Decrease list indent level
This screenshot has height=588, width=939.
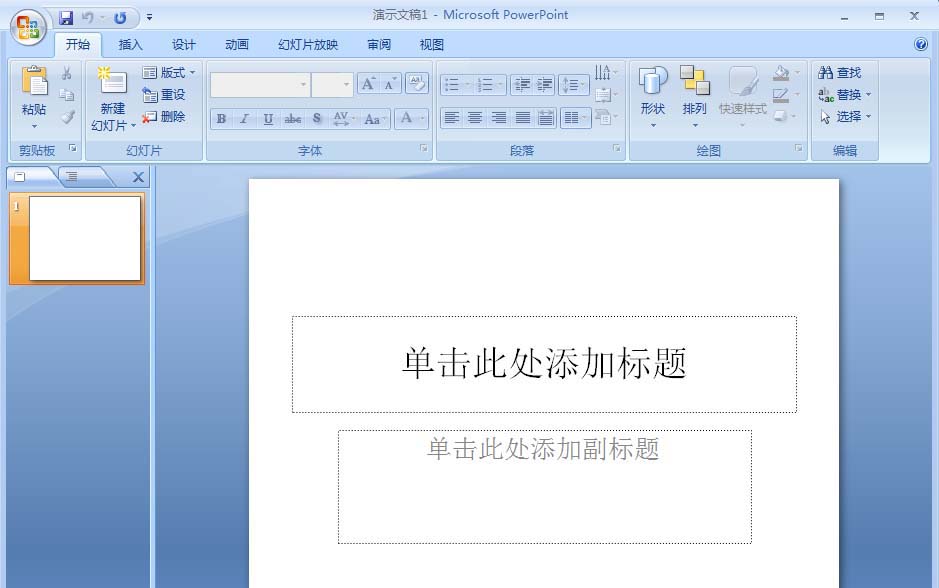click(x=522, y=84)
